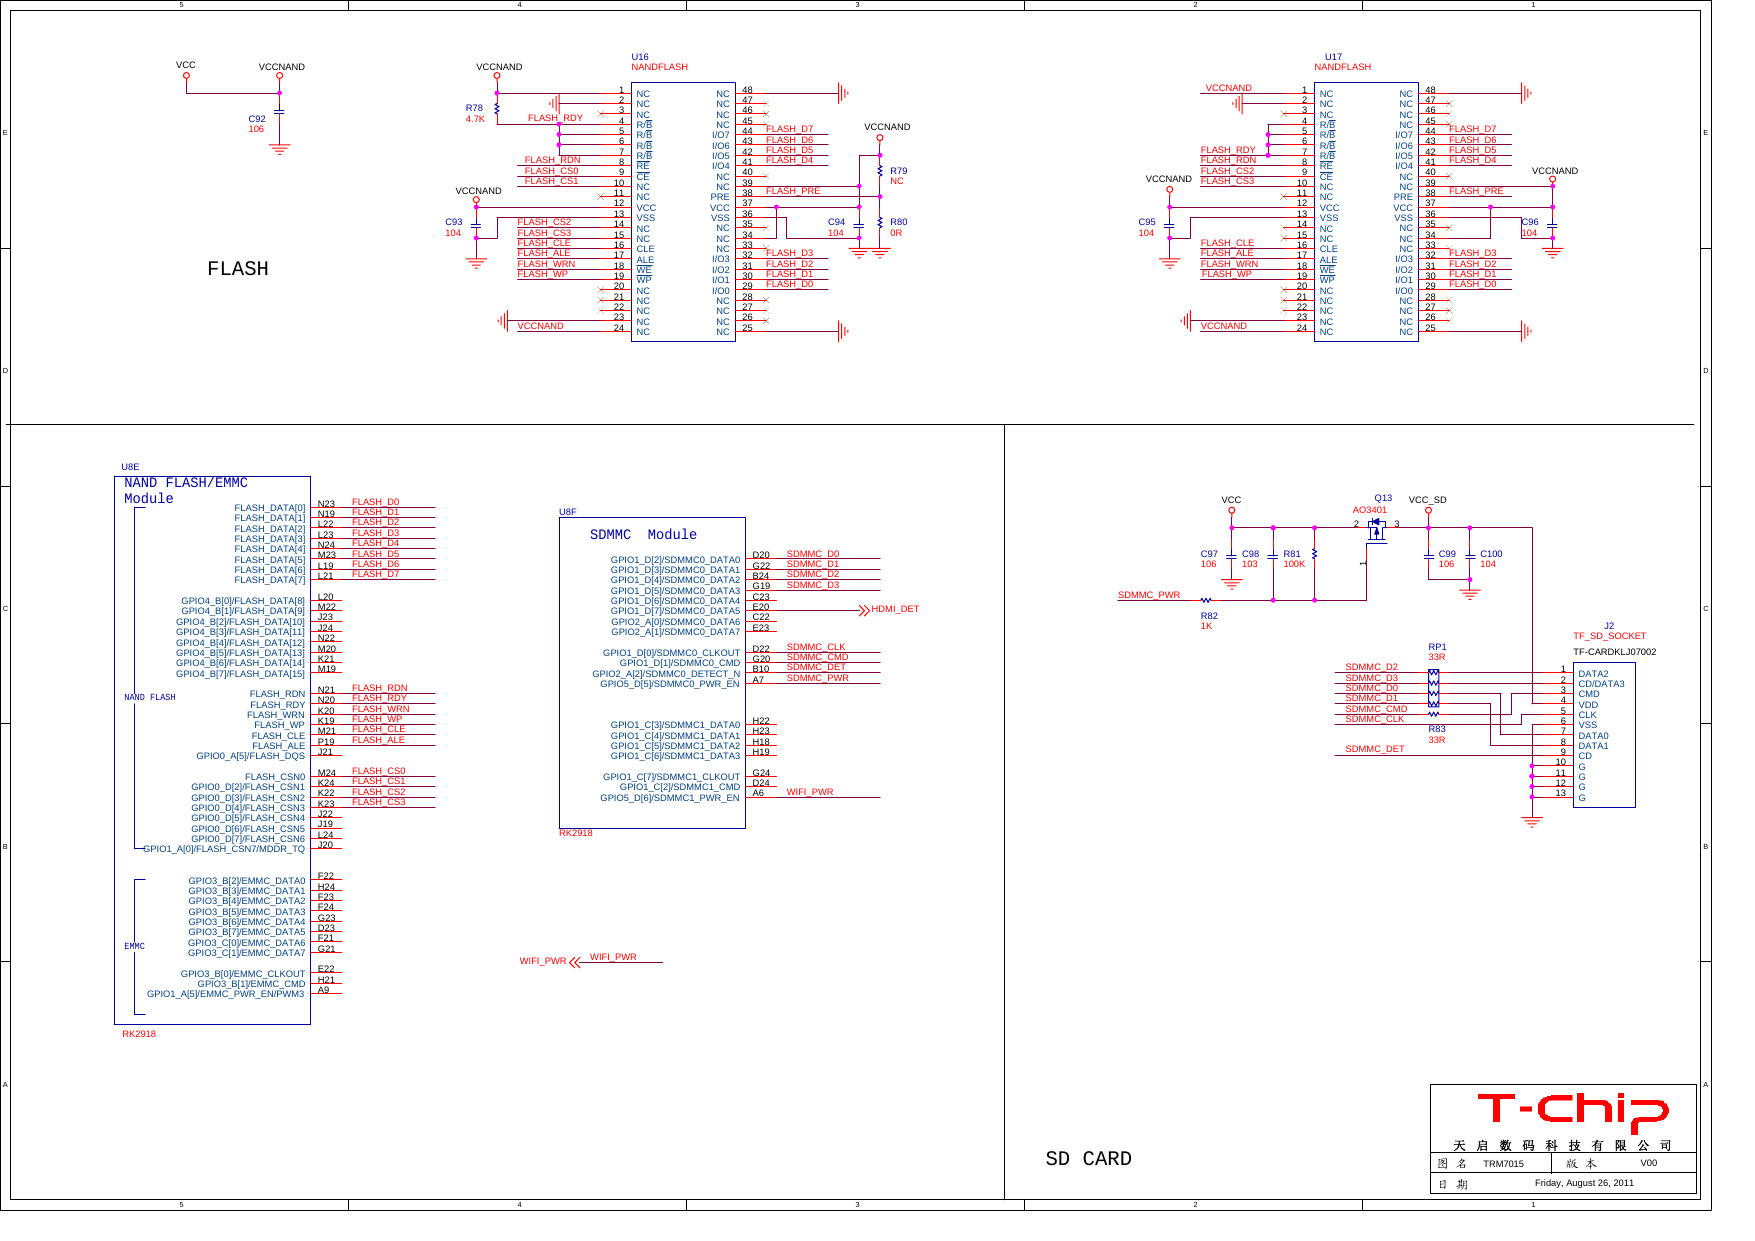Click the GPIO1_A[5]/EMMC_PWR_EN/PWM3 pin name
This screenshot has height=1241, width=1755.
(226, 994)
